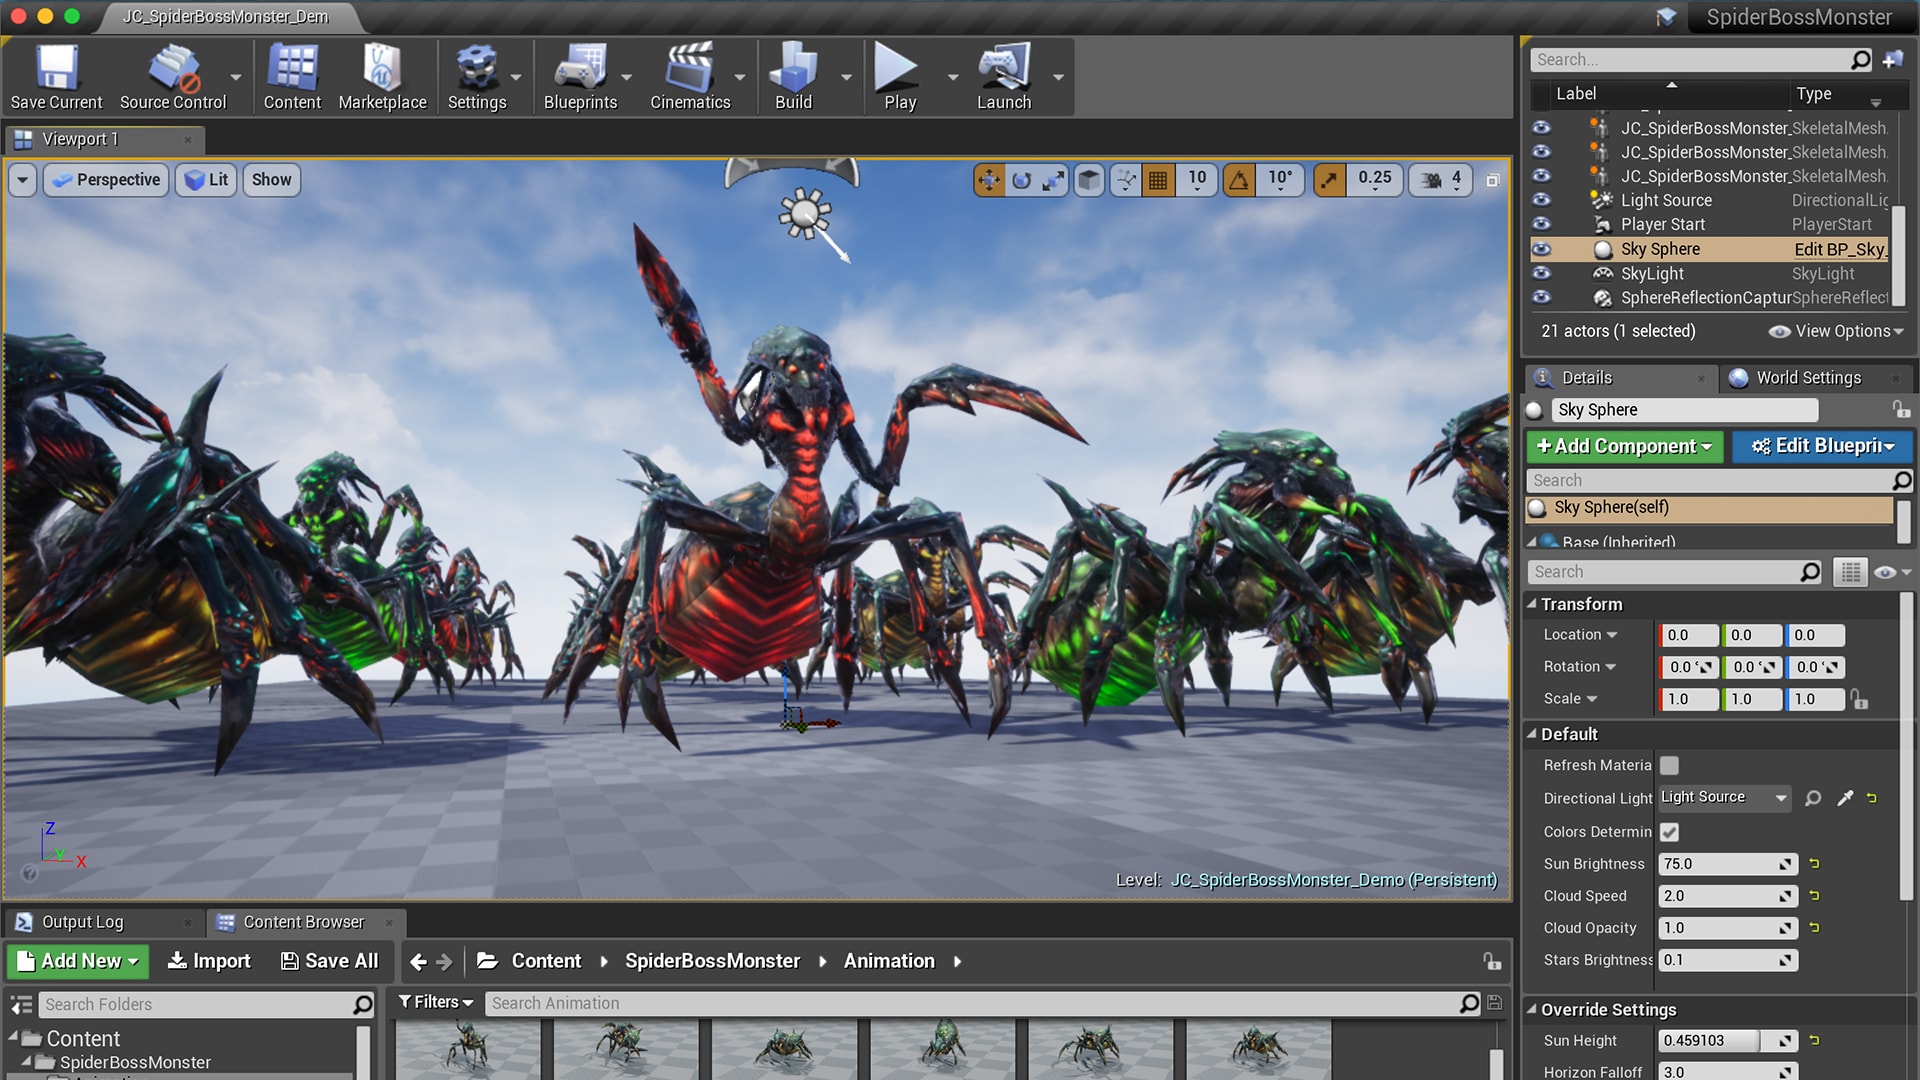Image resolution: width=1920 pixels, height=1080 pixels.
Task: Enable the Refresh Material checkbox
Action: click(x=1668, y=765)
